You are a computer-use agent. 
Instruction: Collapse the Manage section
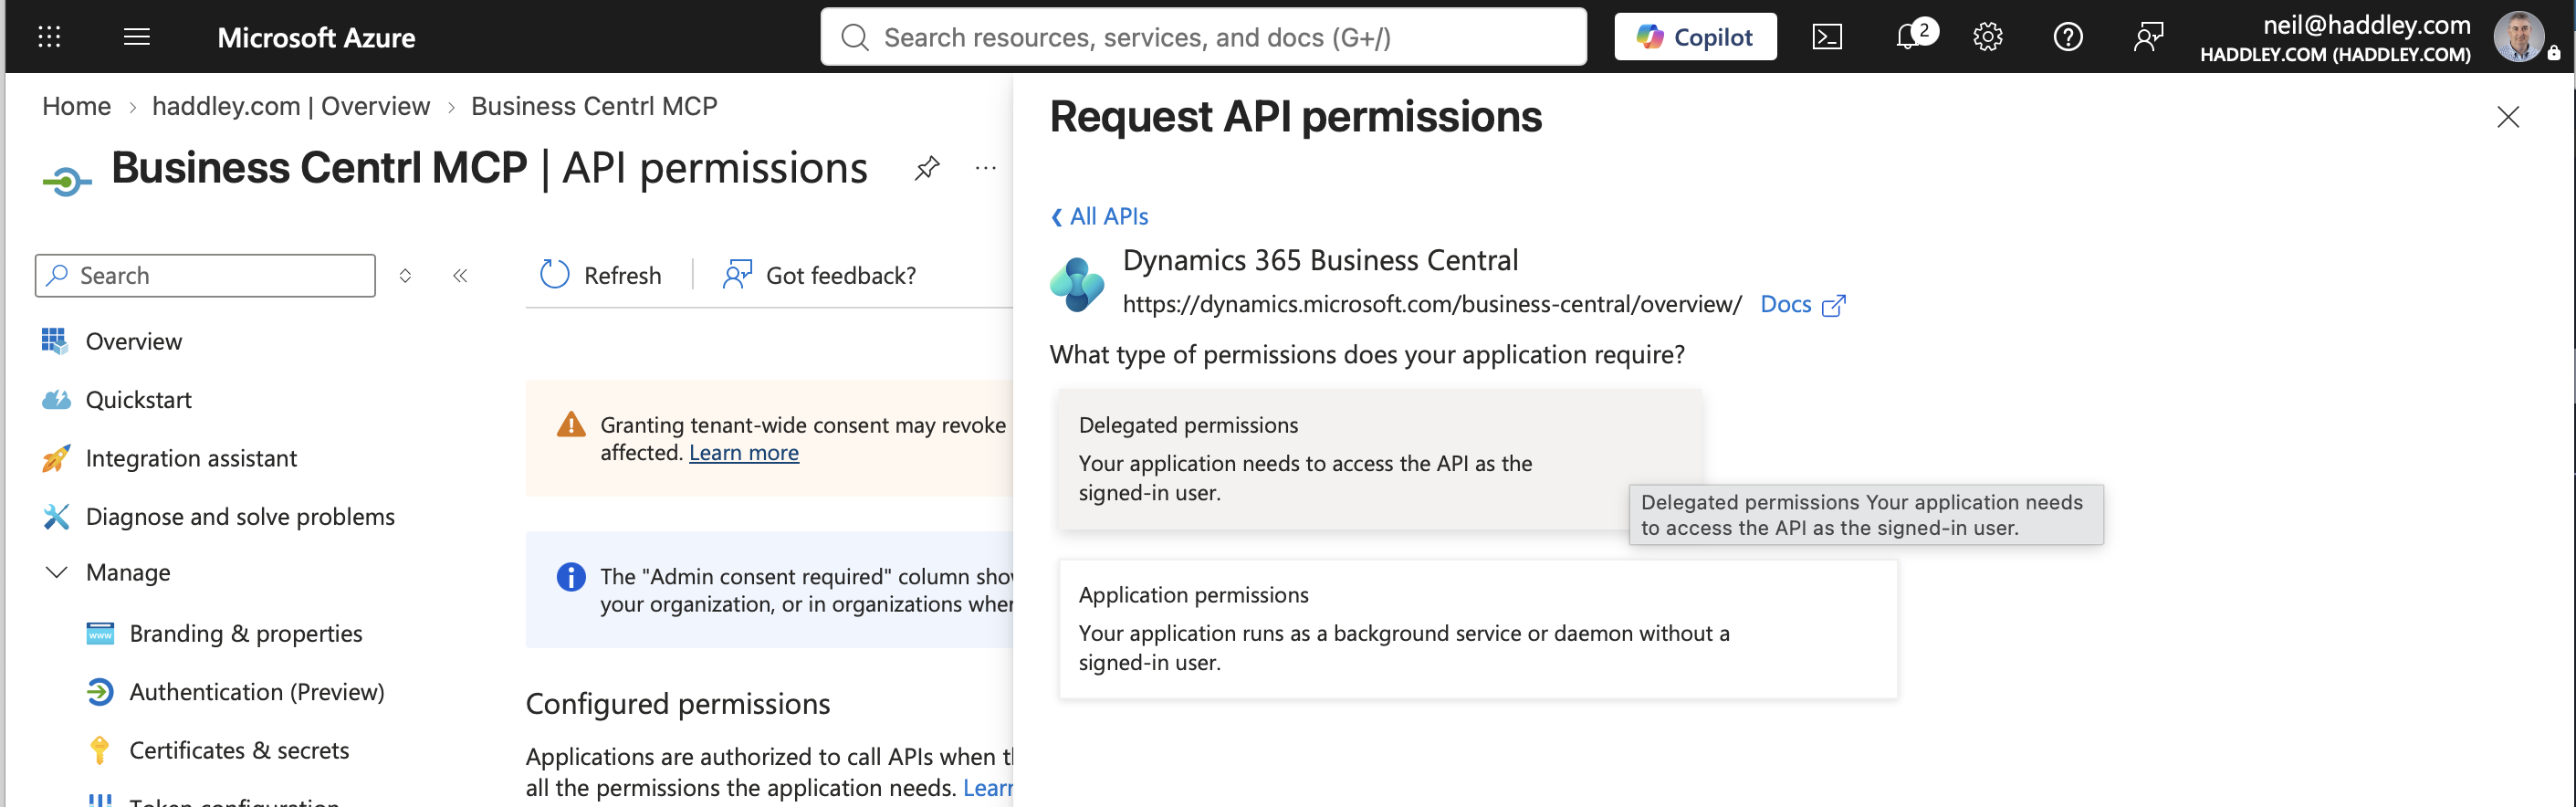coord(57,572)
